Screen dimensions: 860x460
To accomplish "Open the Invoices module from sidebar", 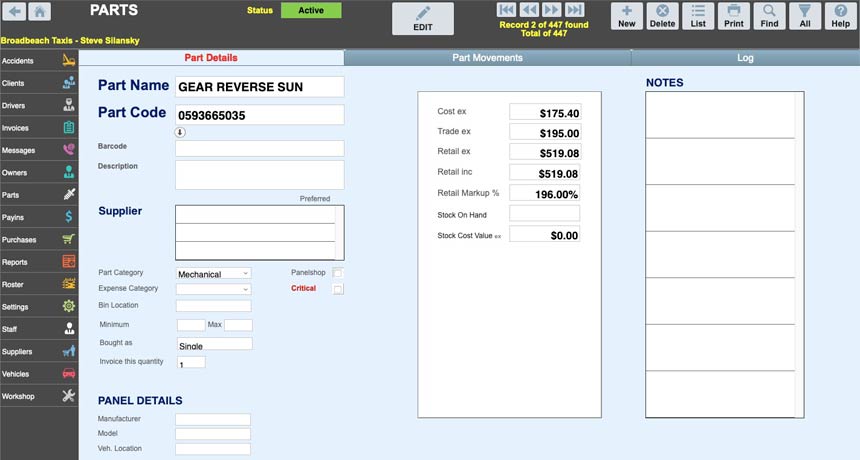I will 68,128.
